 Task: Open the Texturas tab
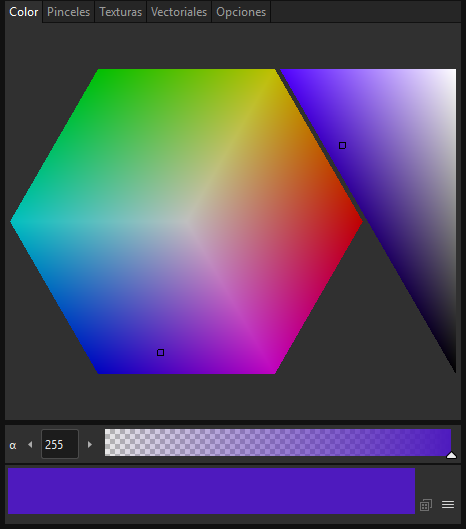(x=120, y=12)
